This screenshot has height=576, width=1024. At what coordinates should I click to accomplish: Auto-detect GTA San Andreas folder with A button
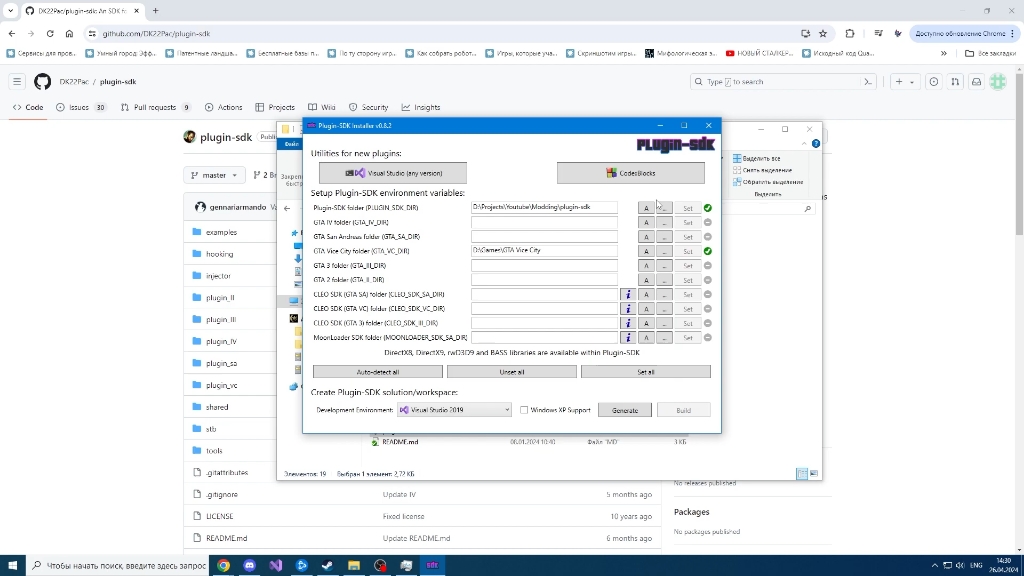coord(646,237)
